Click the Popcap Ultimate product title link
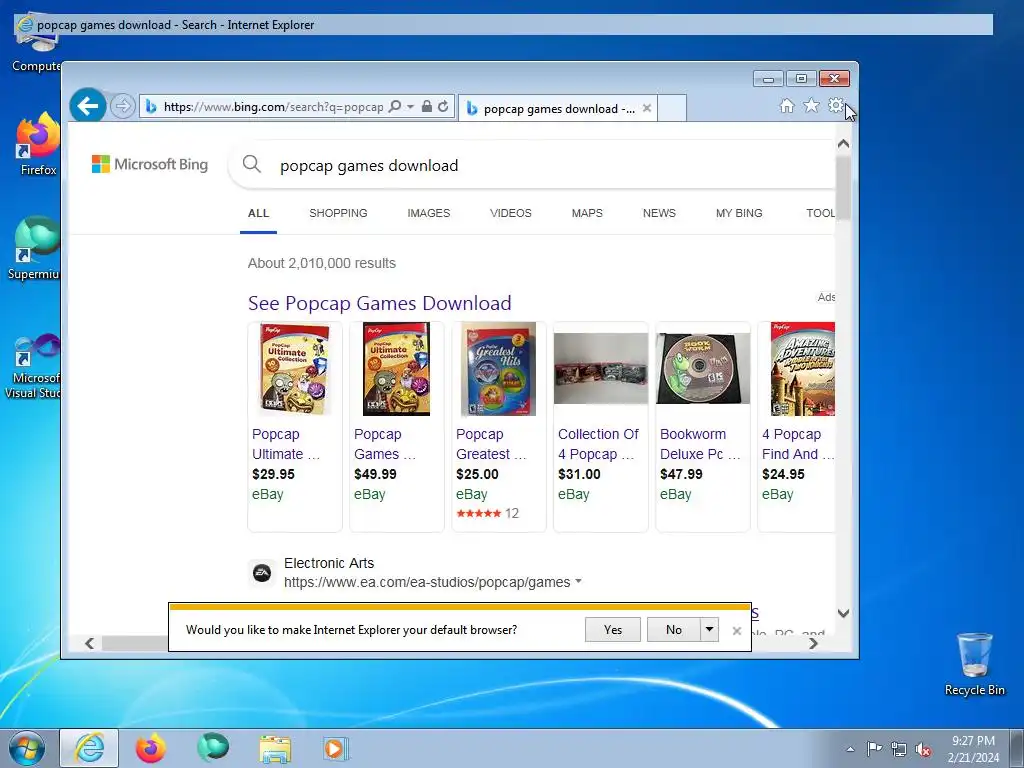1024x768 pixels. pos(286,444)
